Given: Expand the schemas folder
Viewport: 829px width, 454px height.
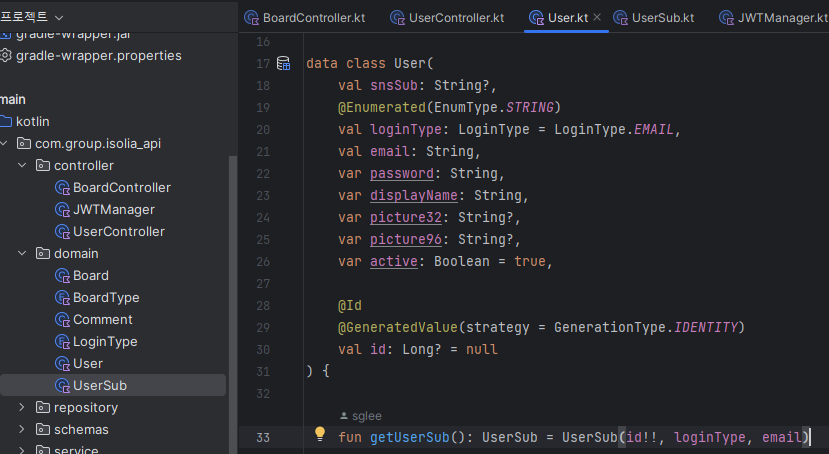Looking at the screenshot, I should pyautogui.click(x=22, y=429).
